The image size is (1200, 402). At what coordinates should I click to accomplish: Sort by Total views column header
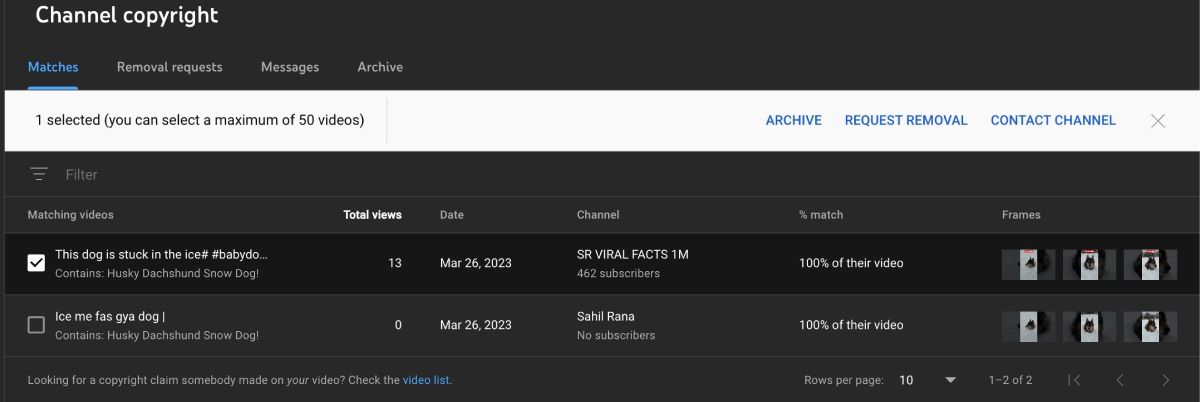[372, 214]
